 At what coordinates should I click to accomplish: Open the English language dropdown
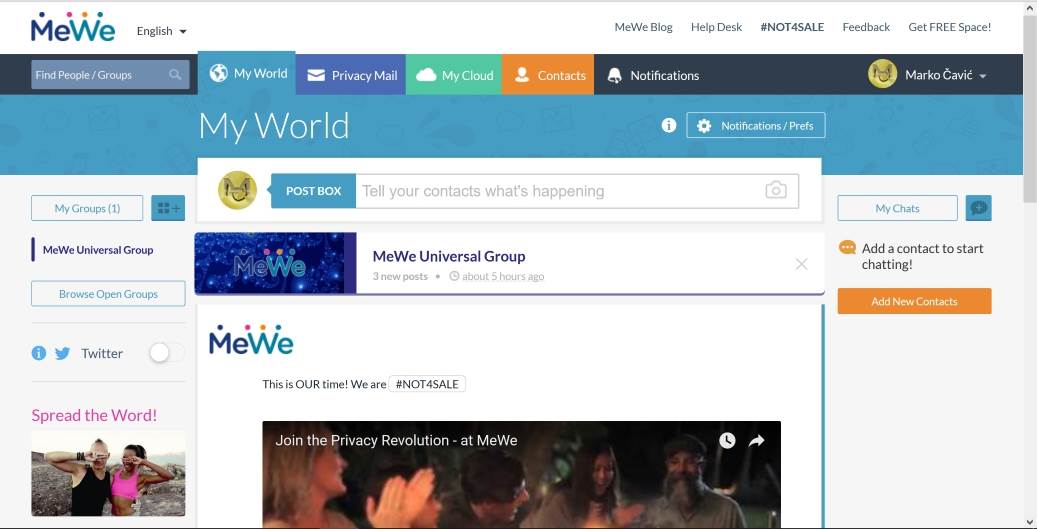(x=161, y=31)
